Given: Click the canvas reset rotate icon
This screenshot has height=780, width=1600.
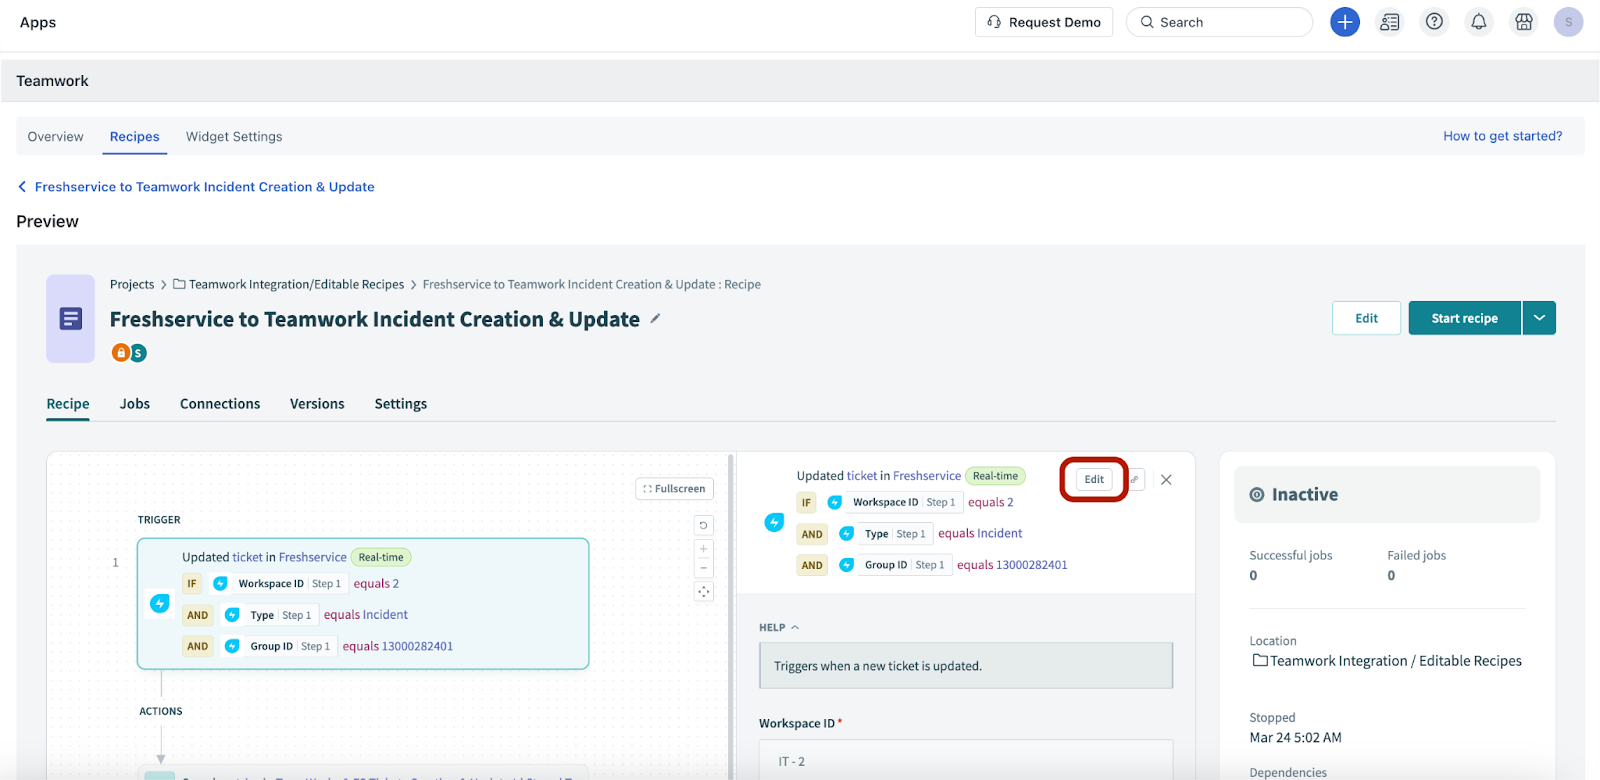Looking at the screenshot, I should (x=704, y=525).
